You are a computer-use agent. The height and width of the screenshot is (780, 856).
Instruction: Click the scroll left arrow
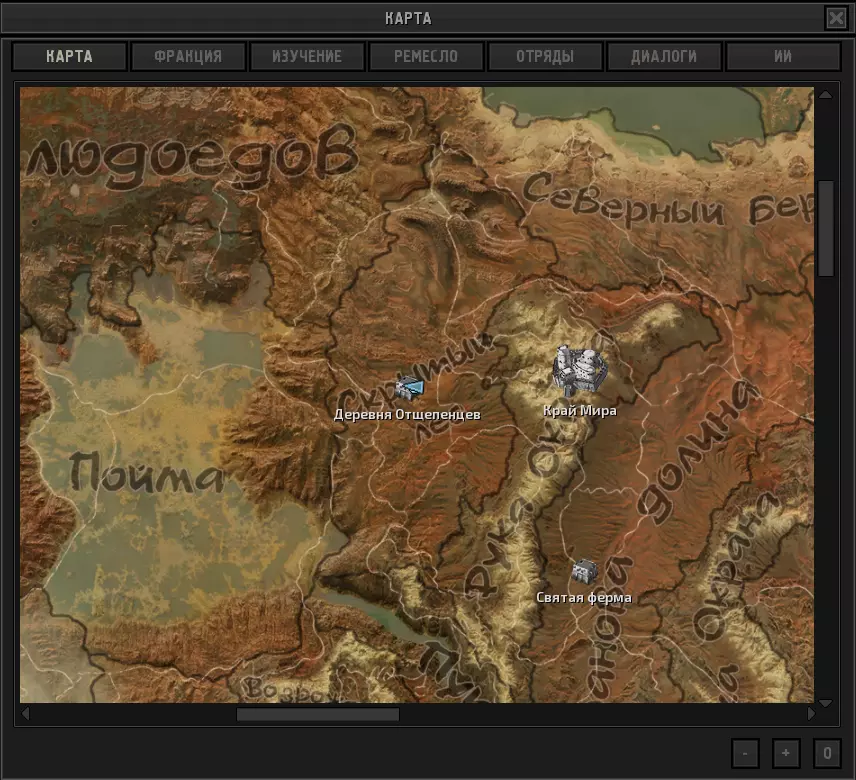(25, 714)
